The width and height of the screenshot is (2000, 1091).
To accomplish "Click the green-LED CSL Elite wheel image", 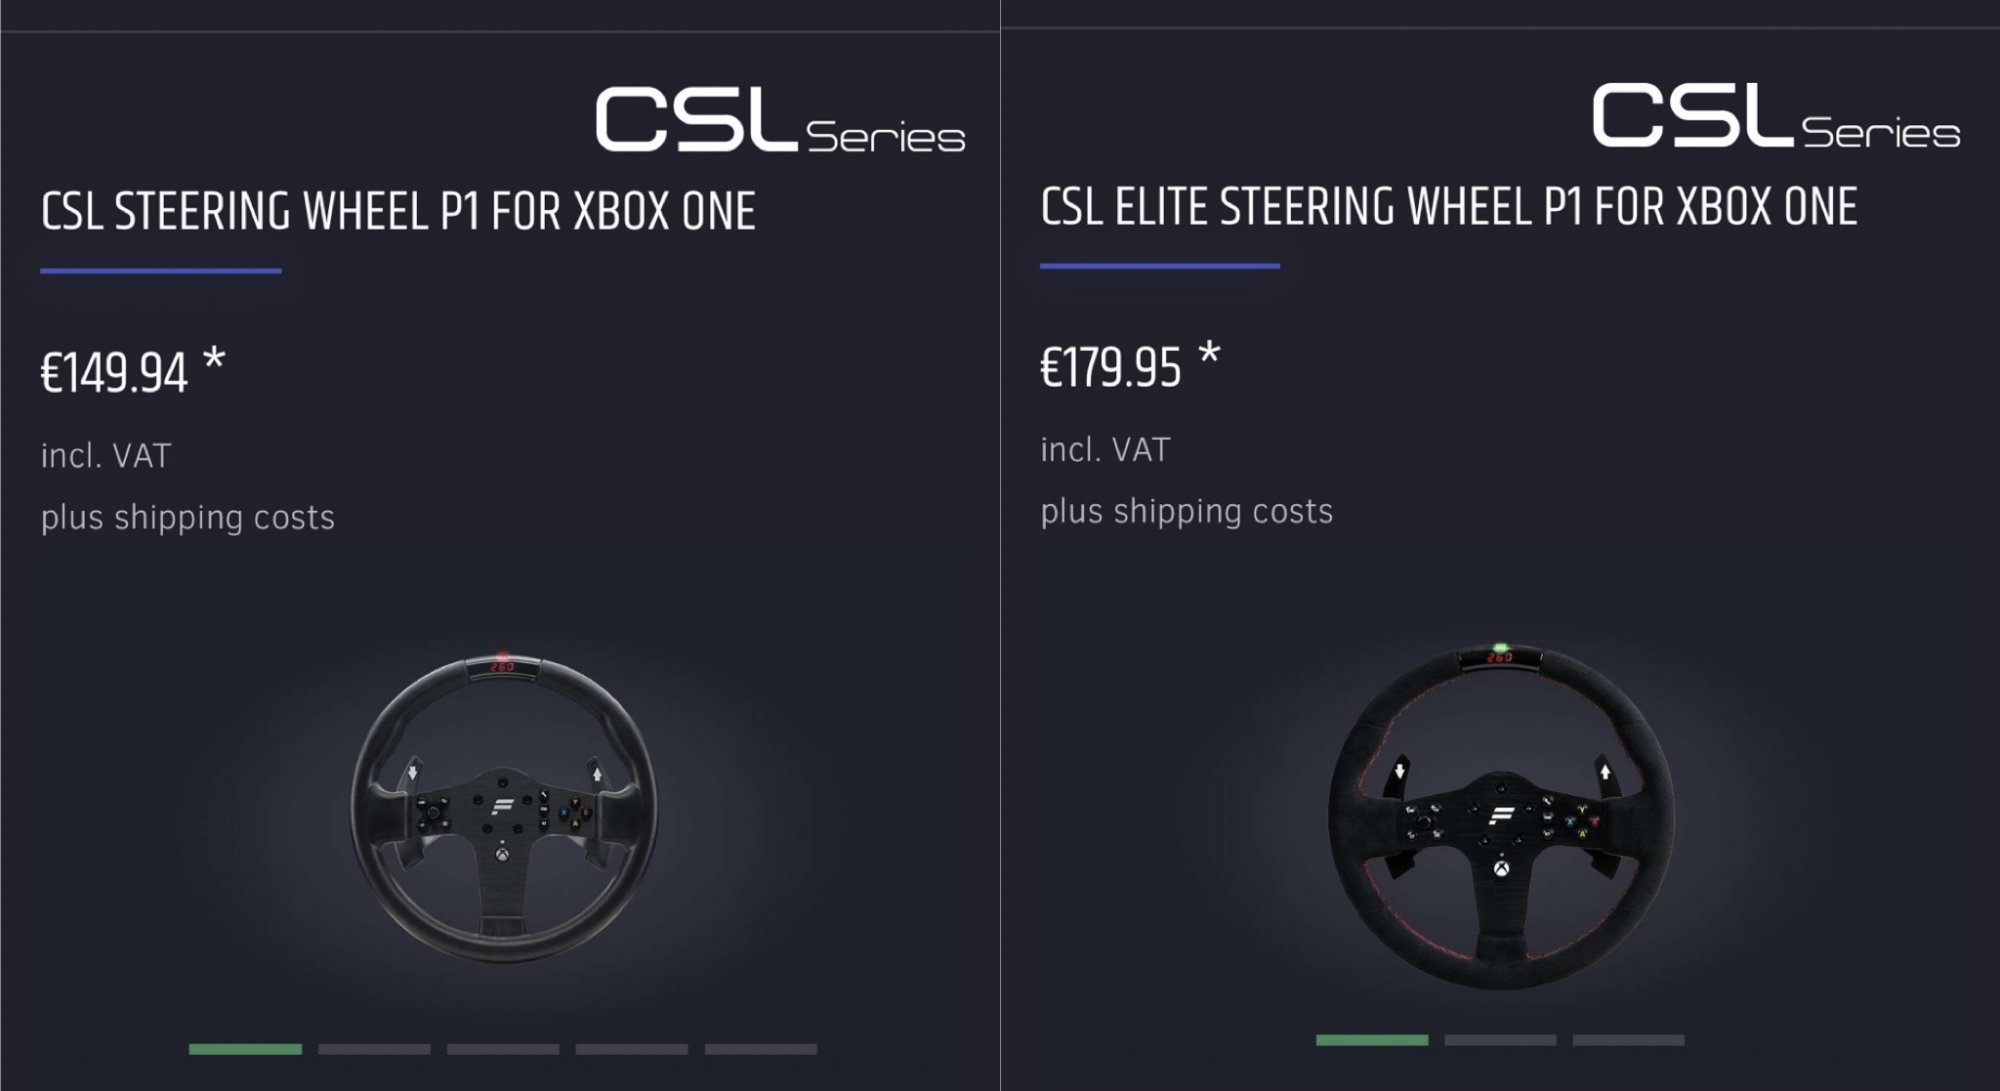I will click(1501, 815).
